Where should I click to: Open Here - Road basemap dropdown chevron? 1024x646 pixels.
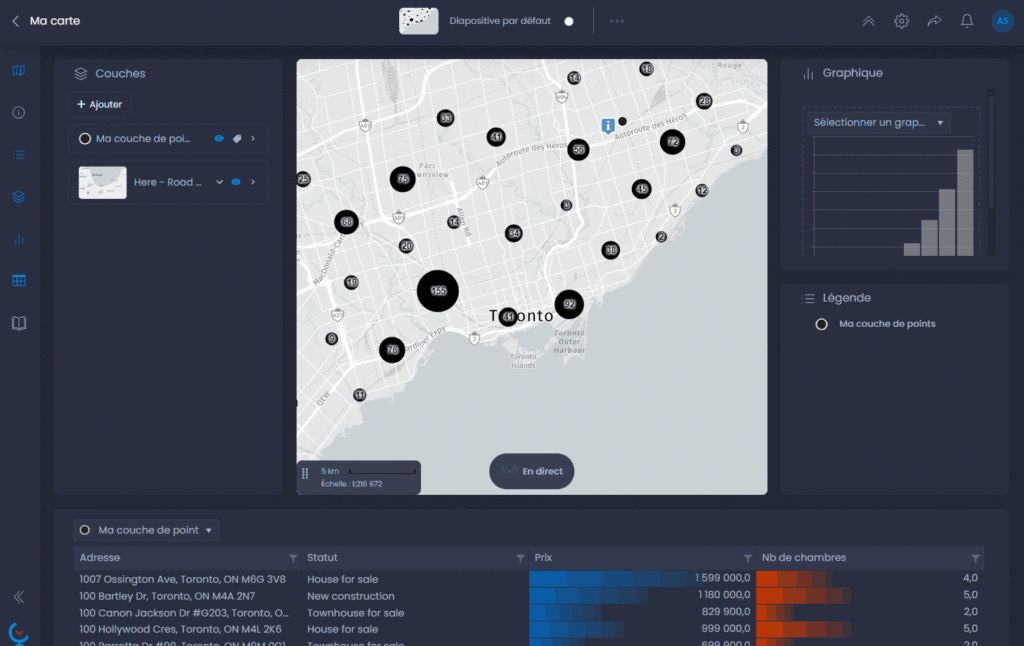pos(219,182)
